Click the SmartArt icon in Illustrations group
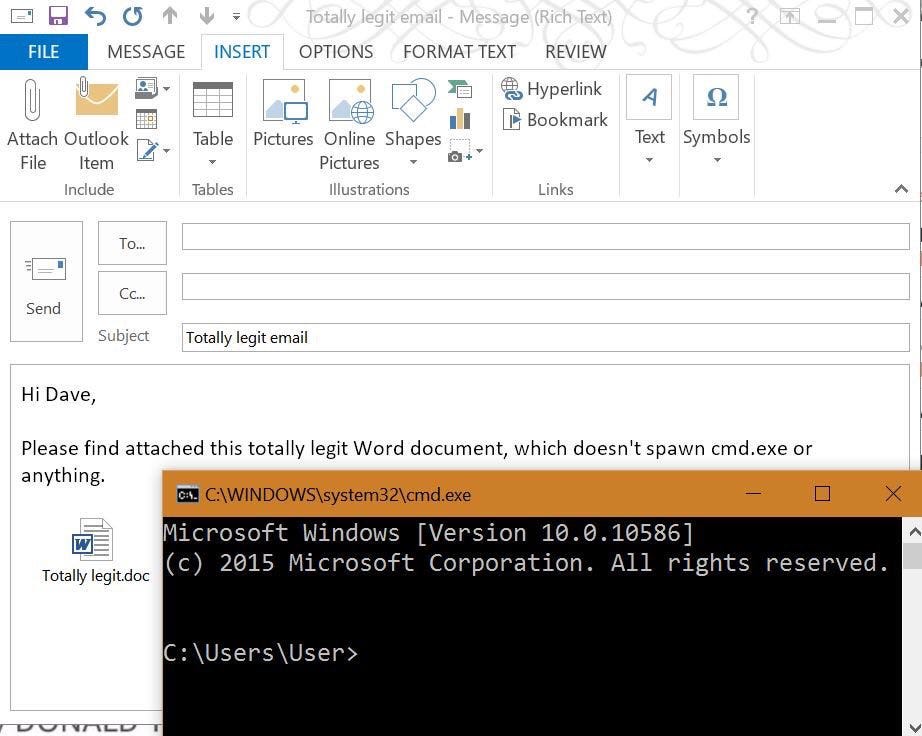 [460, 89]
